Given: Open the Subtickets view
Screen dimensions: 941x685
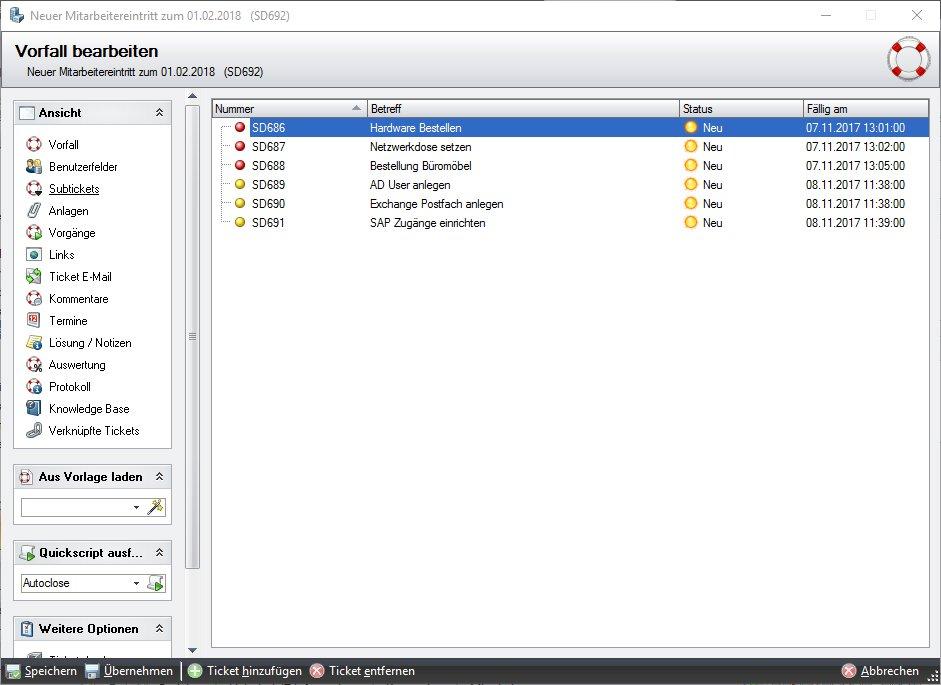Looking at the screenshot, I should point(74,189).
